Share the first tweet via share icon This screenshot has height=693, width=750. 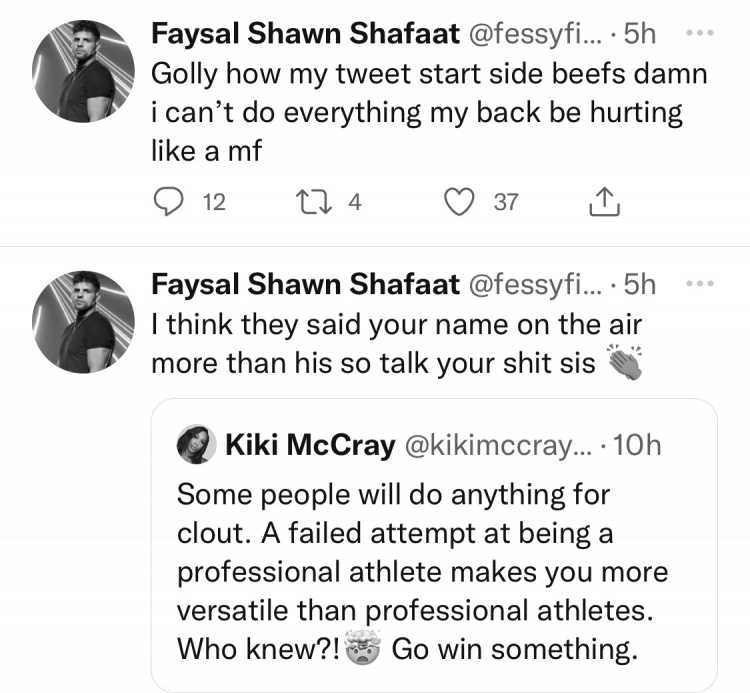tap(605, 201)
